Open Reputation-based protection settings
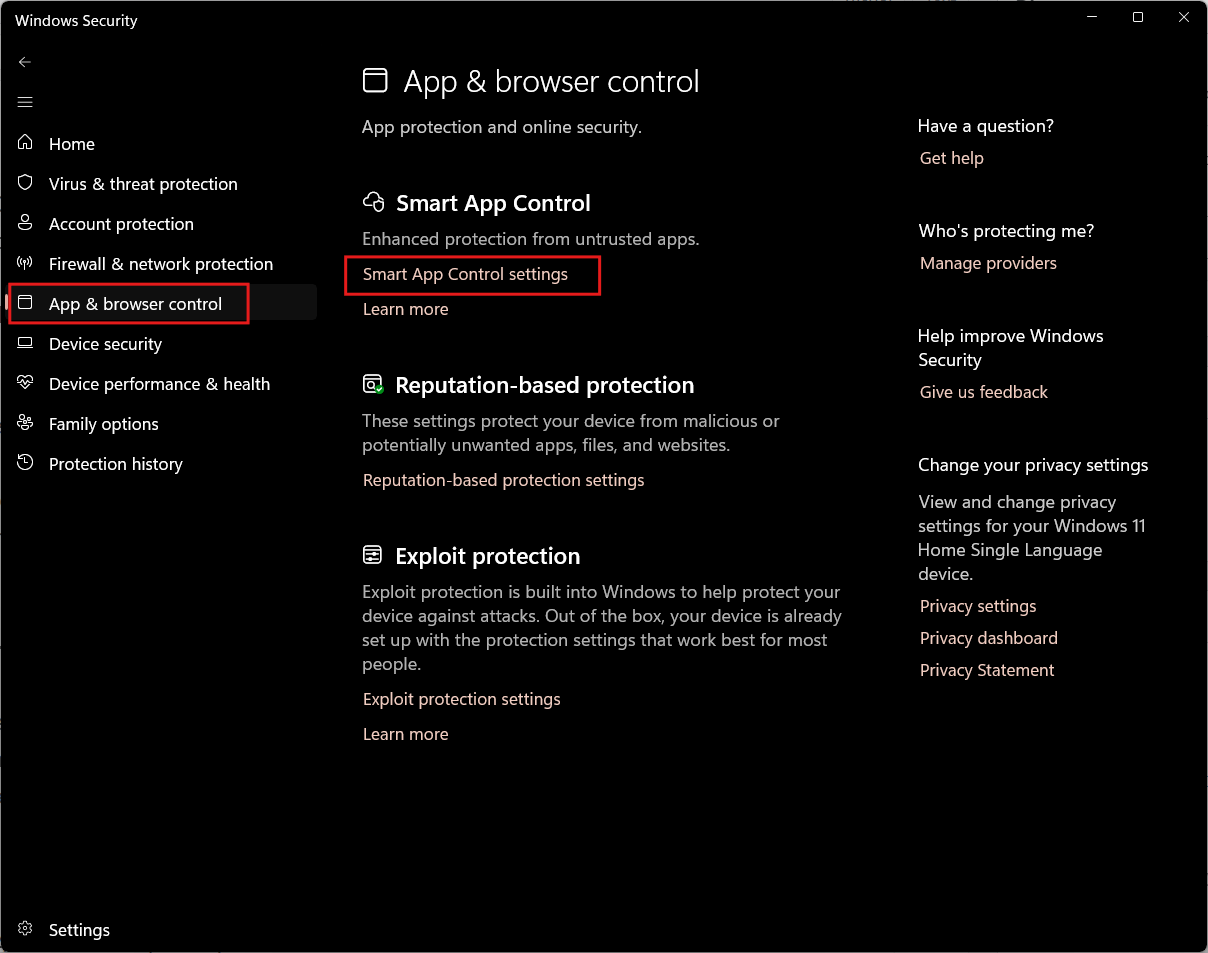Image resolution: width=1208 pixels, height=953 pixels. click(503, 479)
